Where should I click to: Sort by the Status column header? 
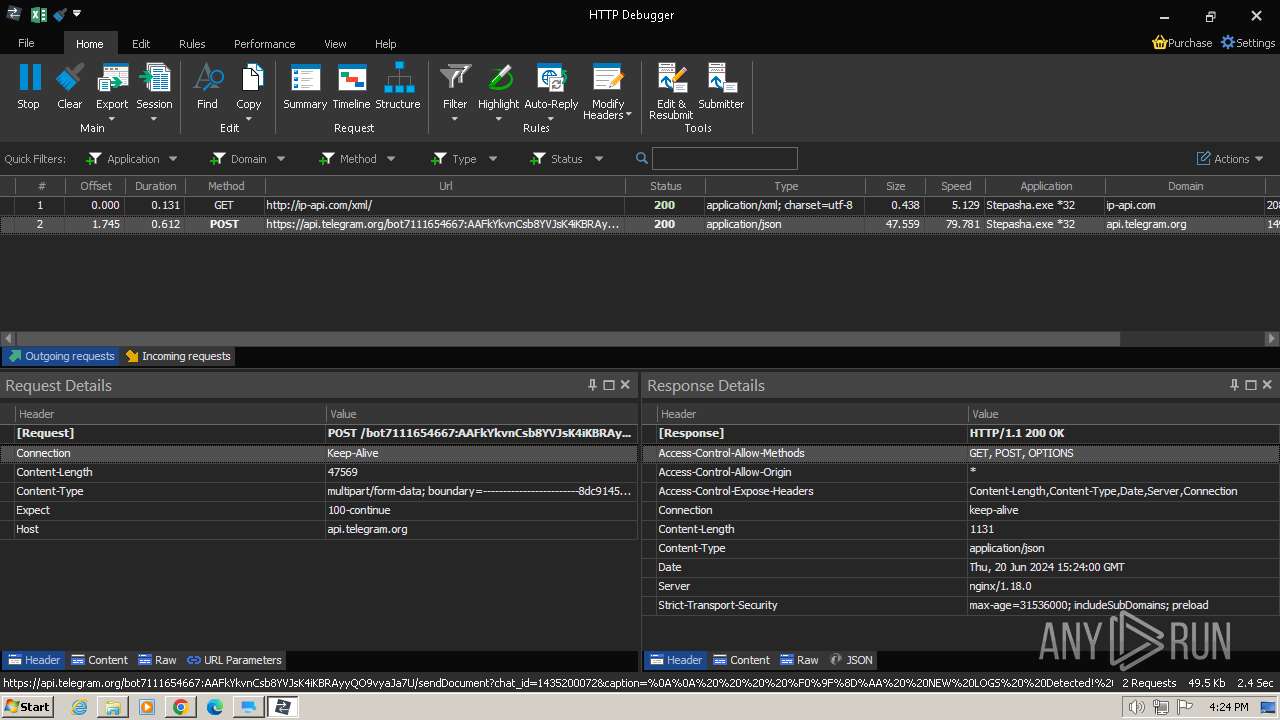click(x=665, y=186)
